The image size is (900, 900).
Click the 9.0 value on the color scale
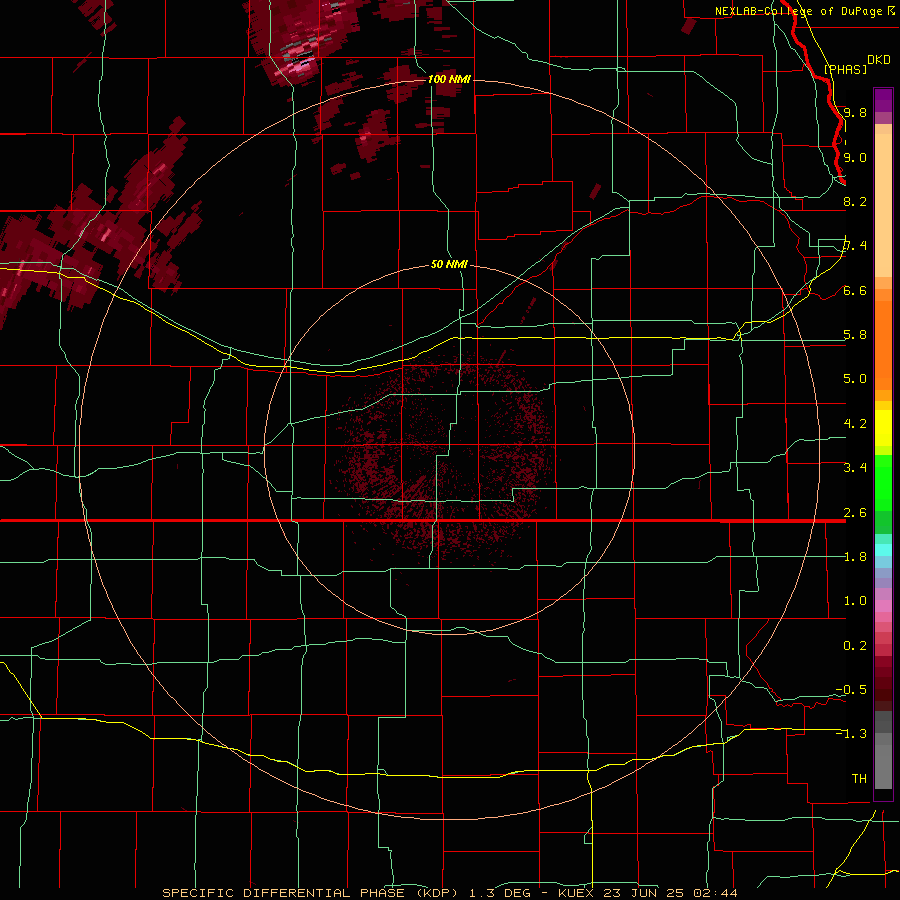pos(855,157)
